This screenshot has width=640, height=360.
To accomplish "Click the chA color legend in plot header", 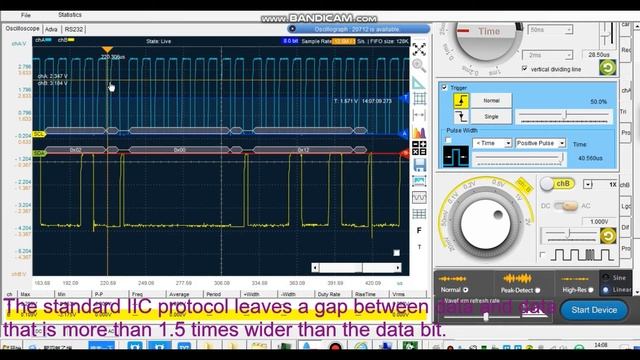I will [43, 40].
